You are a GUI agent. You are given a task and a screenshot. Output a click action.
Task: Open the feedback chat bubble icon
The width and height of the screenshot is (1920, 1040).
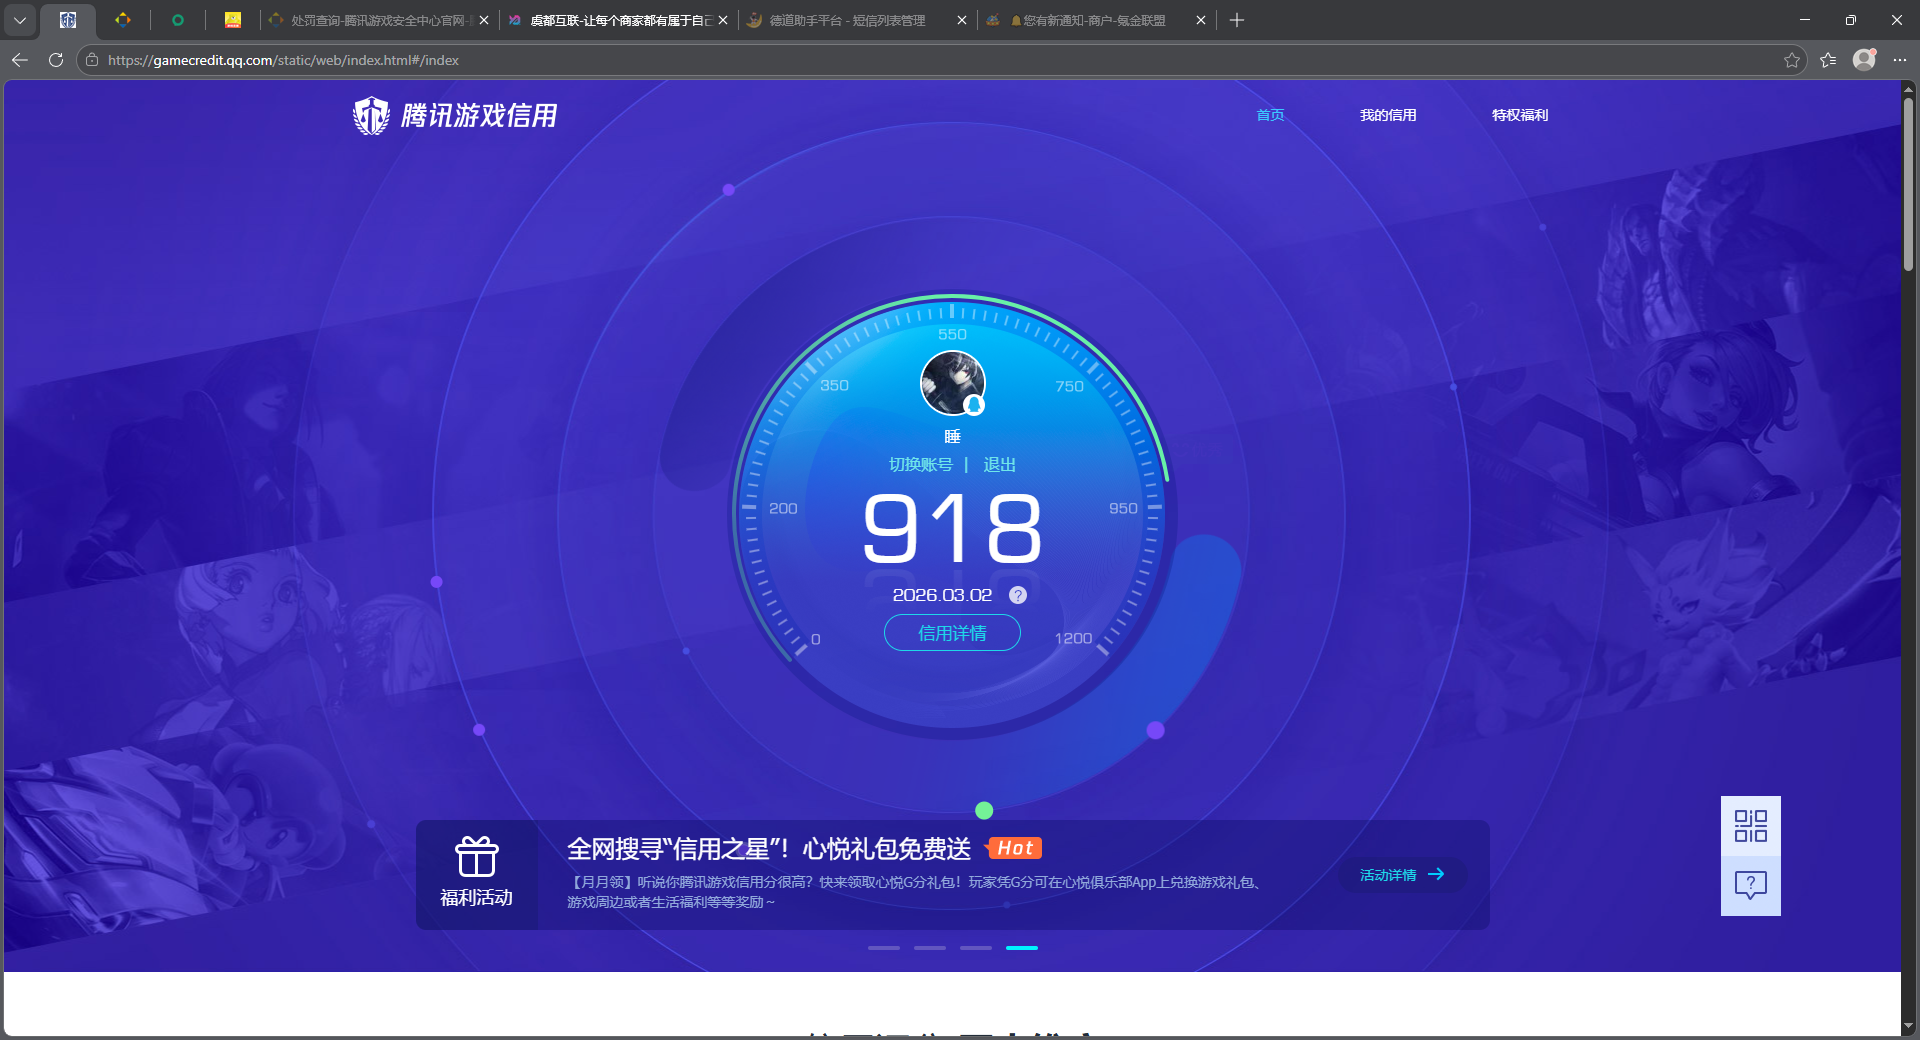pos(1750,885)
